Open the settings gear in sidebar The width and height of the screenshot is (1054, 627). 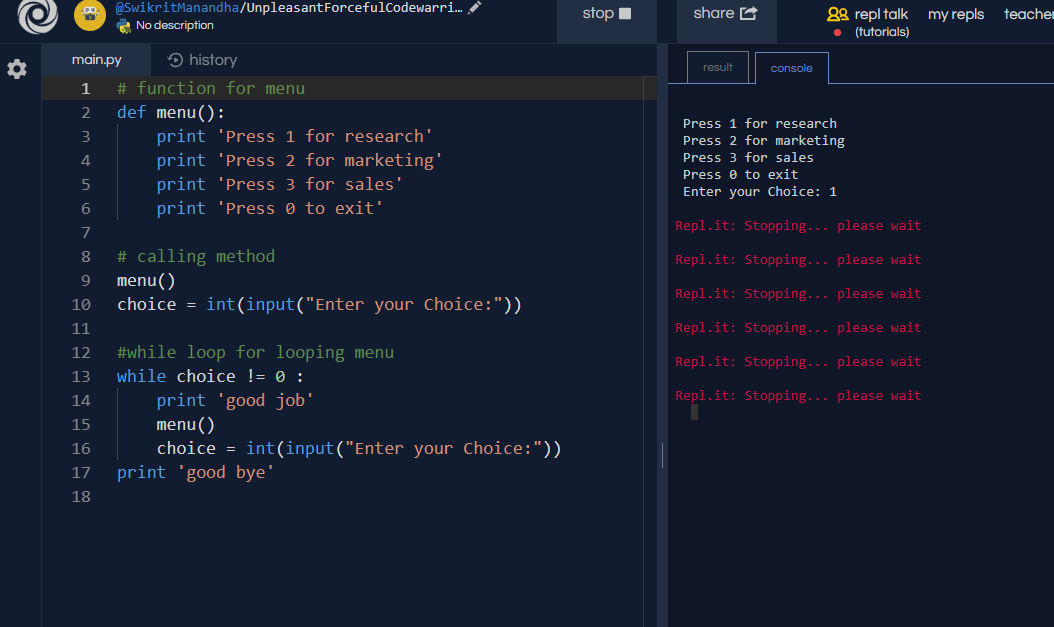pyautogui.click(x=17, y=69)
